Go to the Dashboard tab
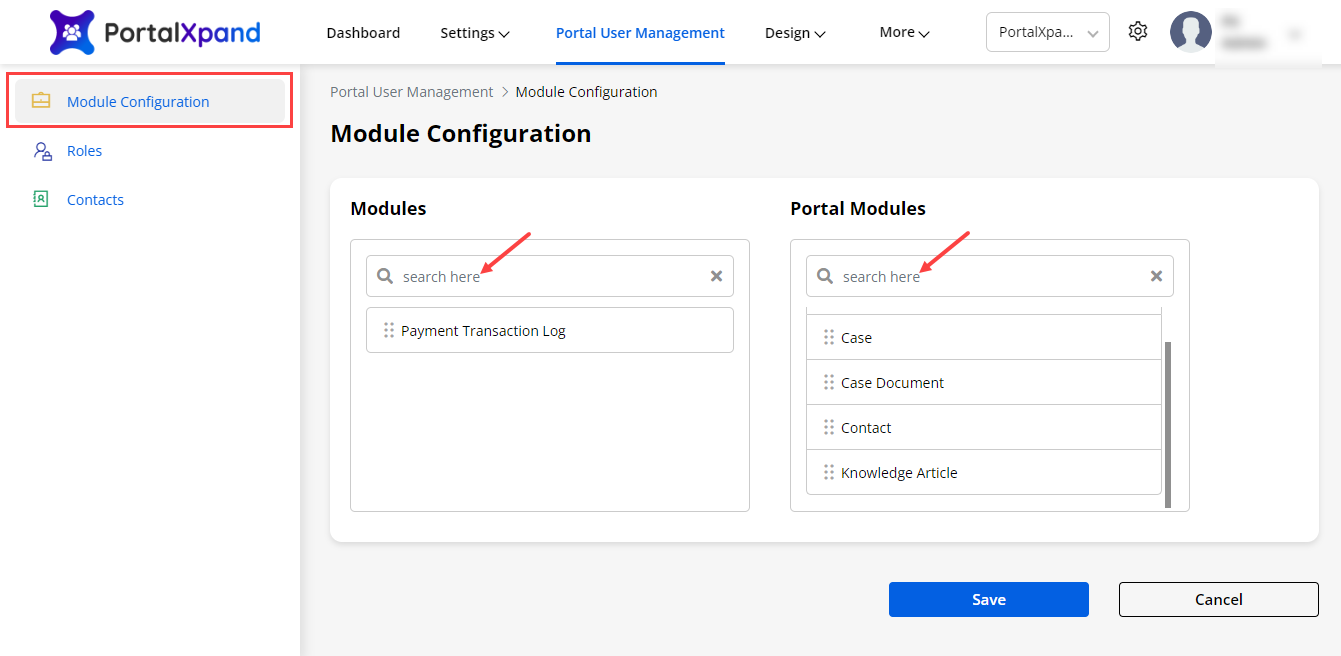 tap(363, 33)
